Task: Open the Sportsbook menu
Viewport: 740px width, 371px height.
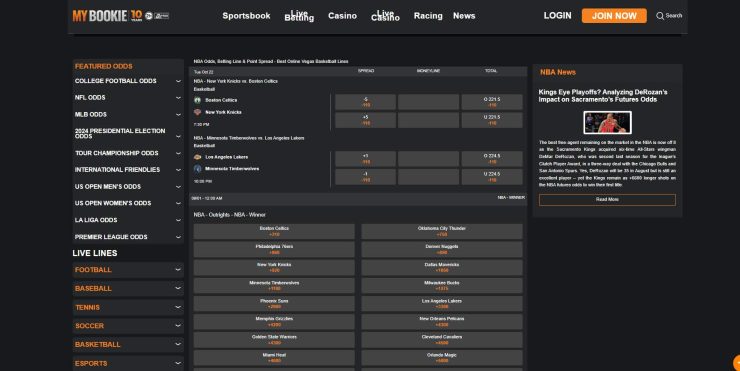Action: (x=246, y=16)
